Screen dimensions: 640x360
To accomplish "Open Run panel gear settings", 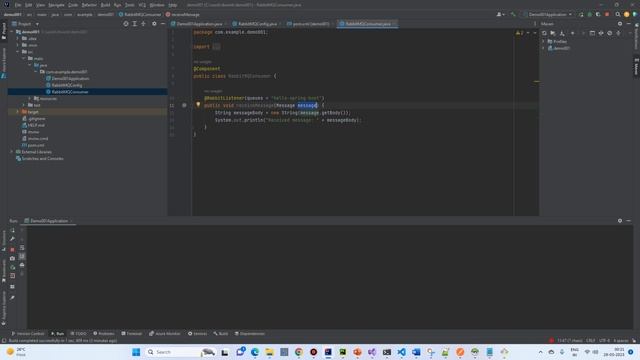I will click(620, 220).
